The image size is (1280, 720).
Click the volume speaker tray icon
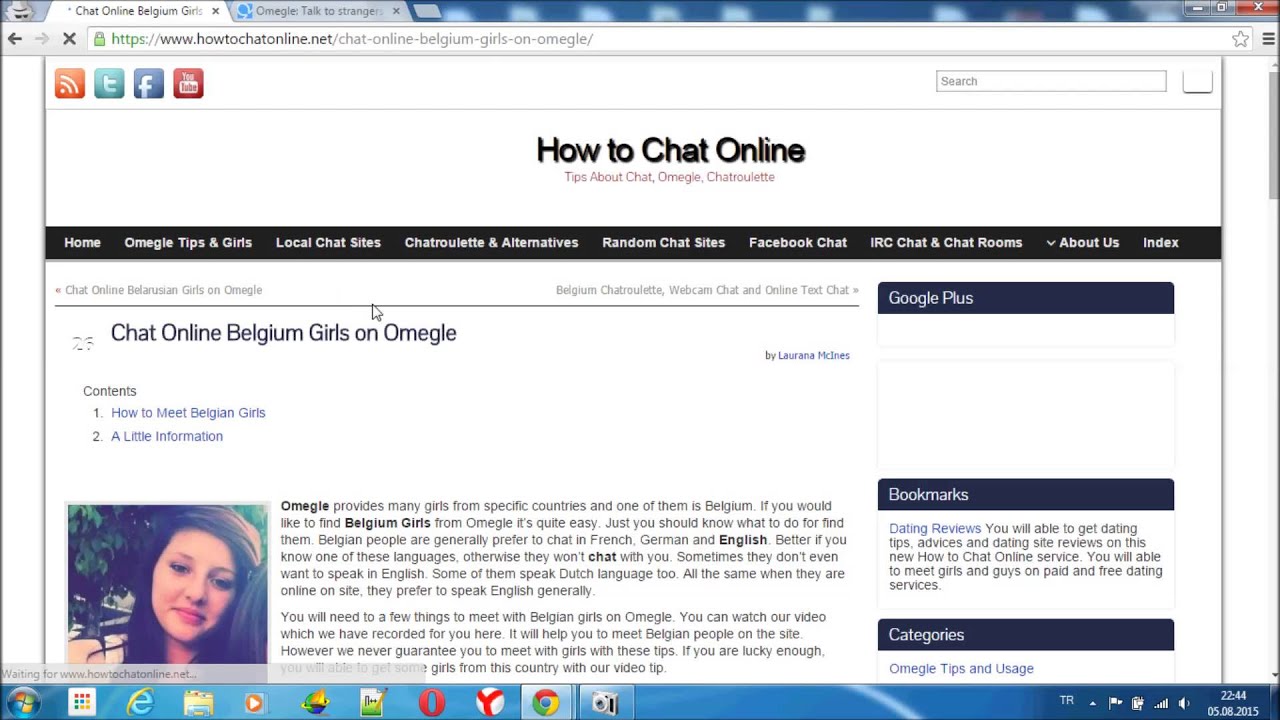1184,703
